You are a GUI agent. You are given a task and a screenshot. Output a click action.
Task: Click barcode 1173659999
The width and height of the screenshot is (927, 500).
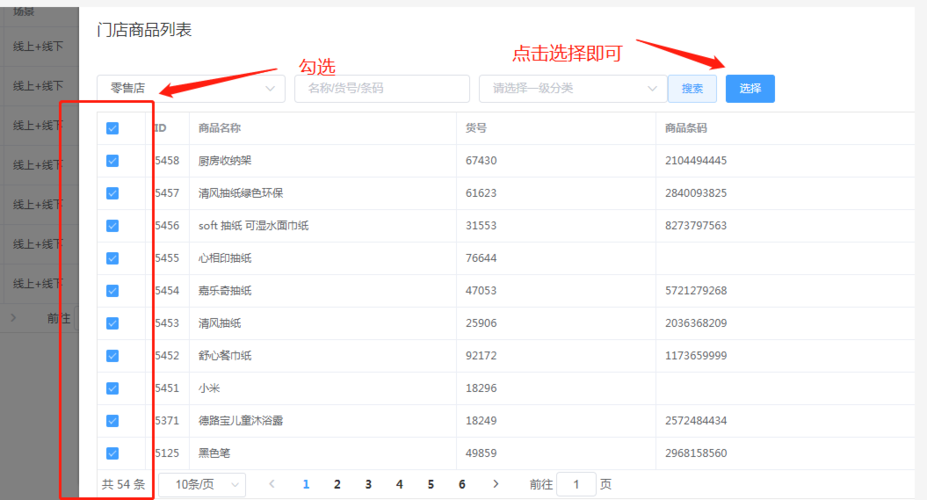tap(696, 356)
